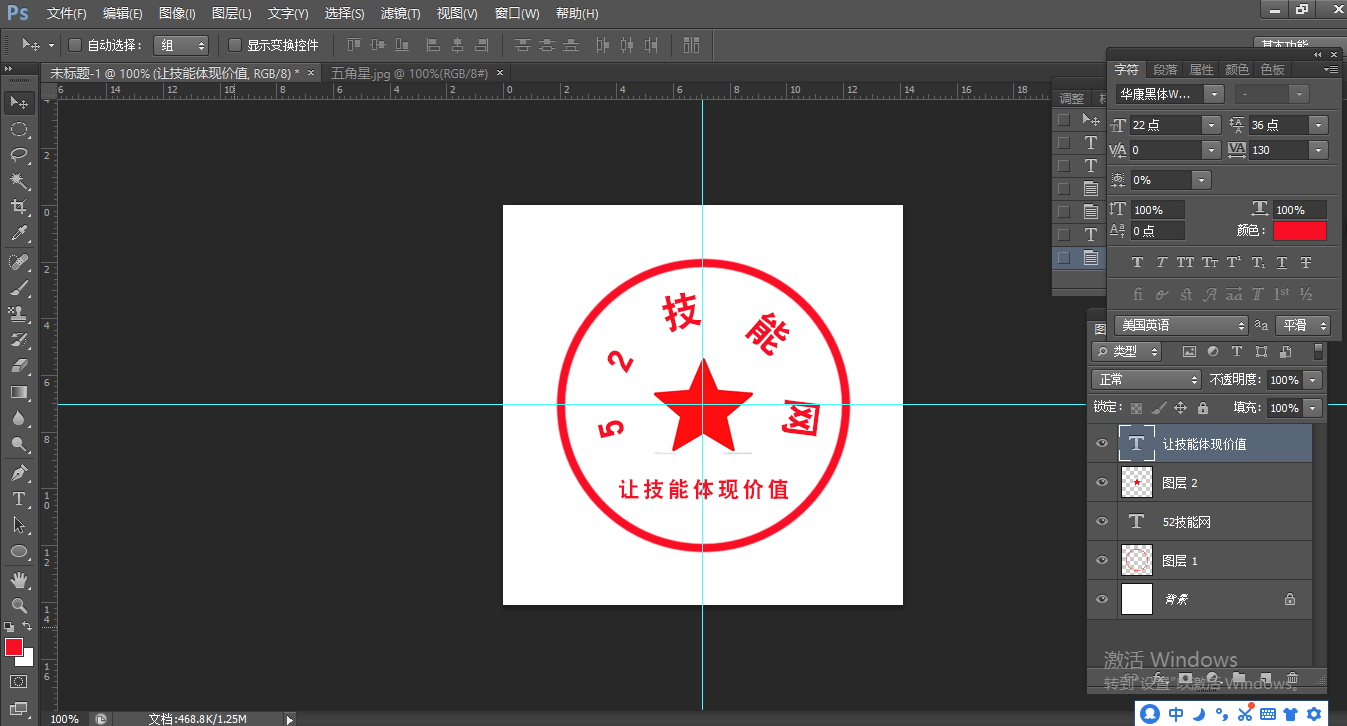Select the Magic Wand tool
Viewport: 1347px width, 726px height.
19,181
